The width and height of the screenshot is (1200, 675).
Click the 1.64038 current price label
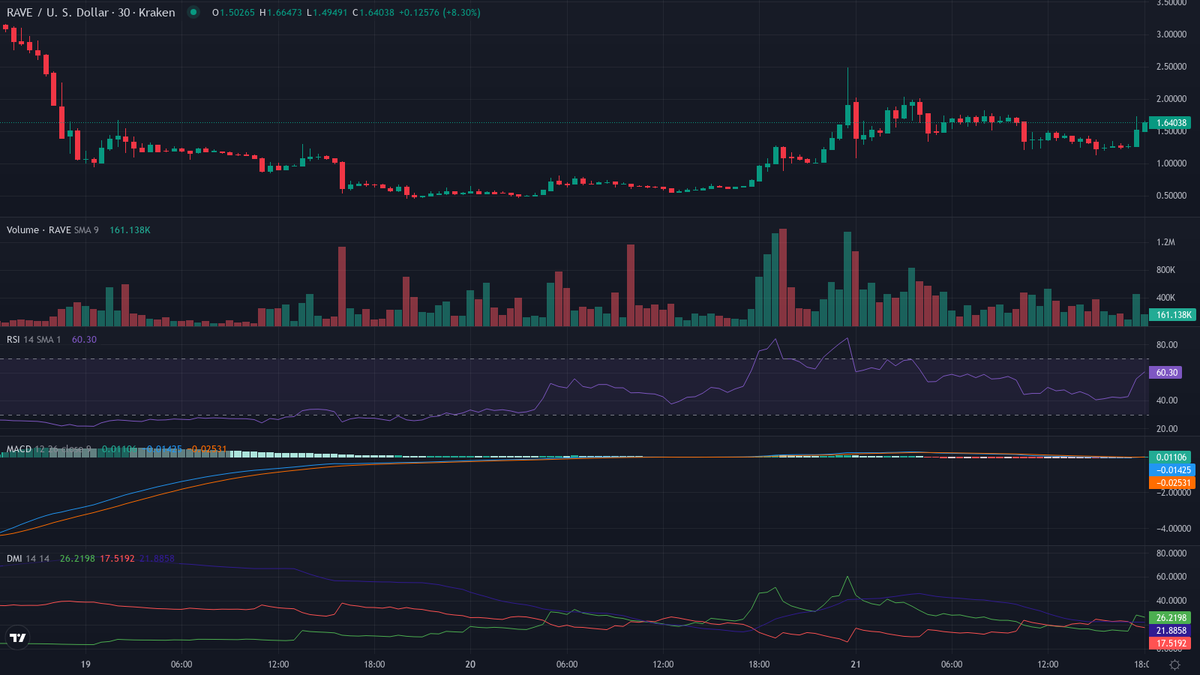(x=1171, y=123)
